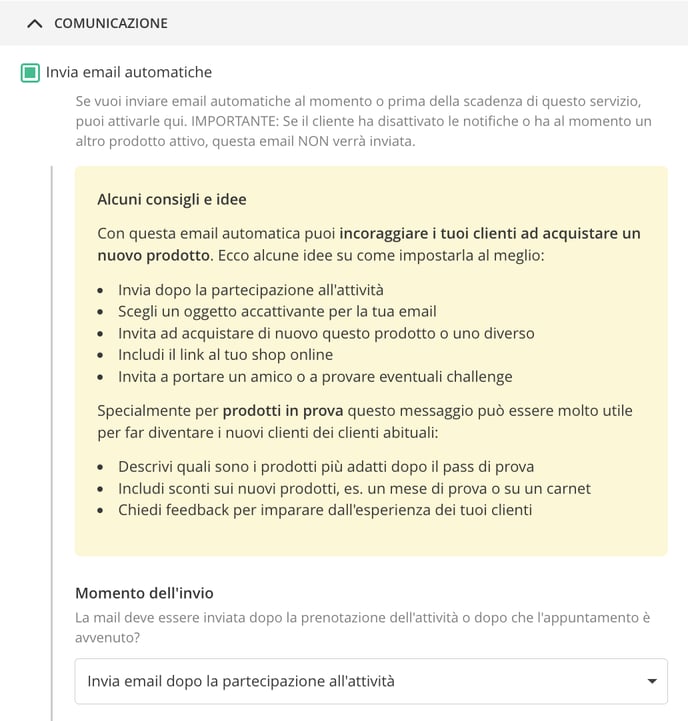Open the Momento dell'invio dropdown

[371, 681]
